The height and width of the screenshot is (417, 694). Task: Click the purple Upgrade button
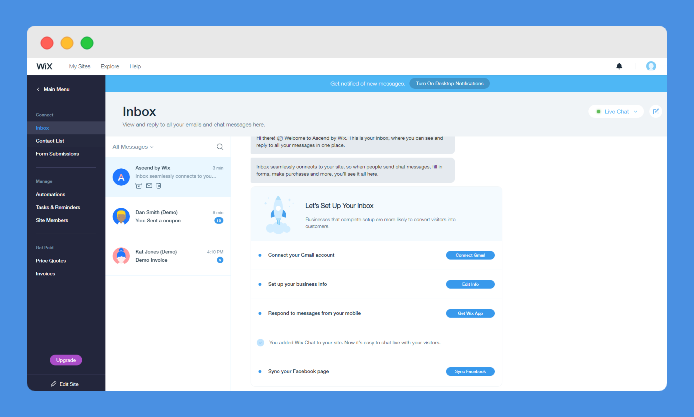(x=66, y=360)
